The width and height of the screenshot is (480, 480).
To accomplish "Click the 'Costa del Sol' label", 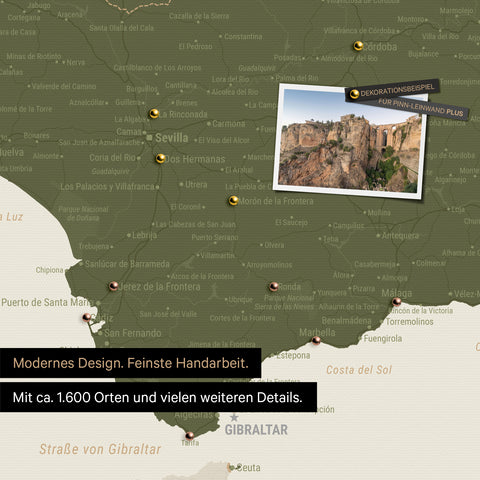I will (x=359, y=370).
